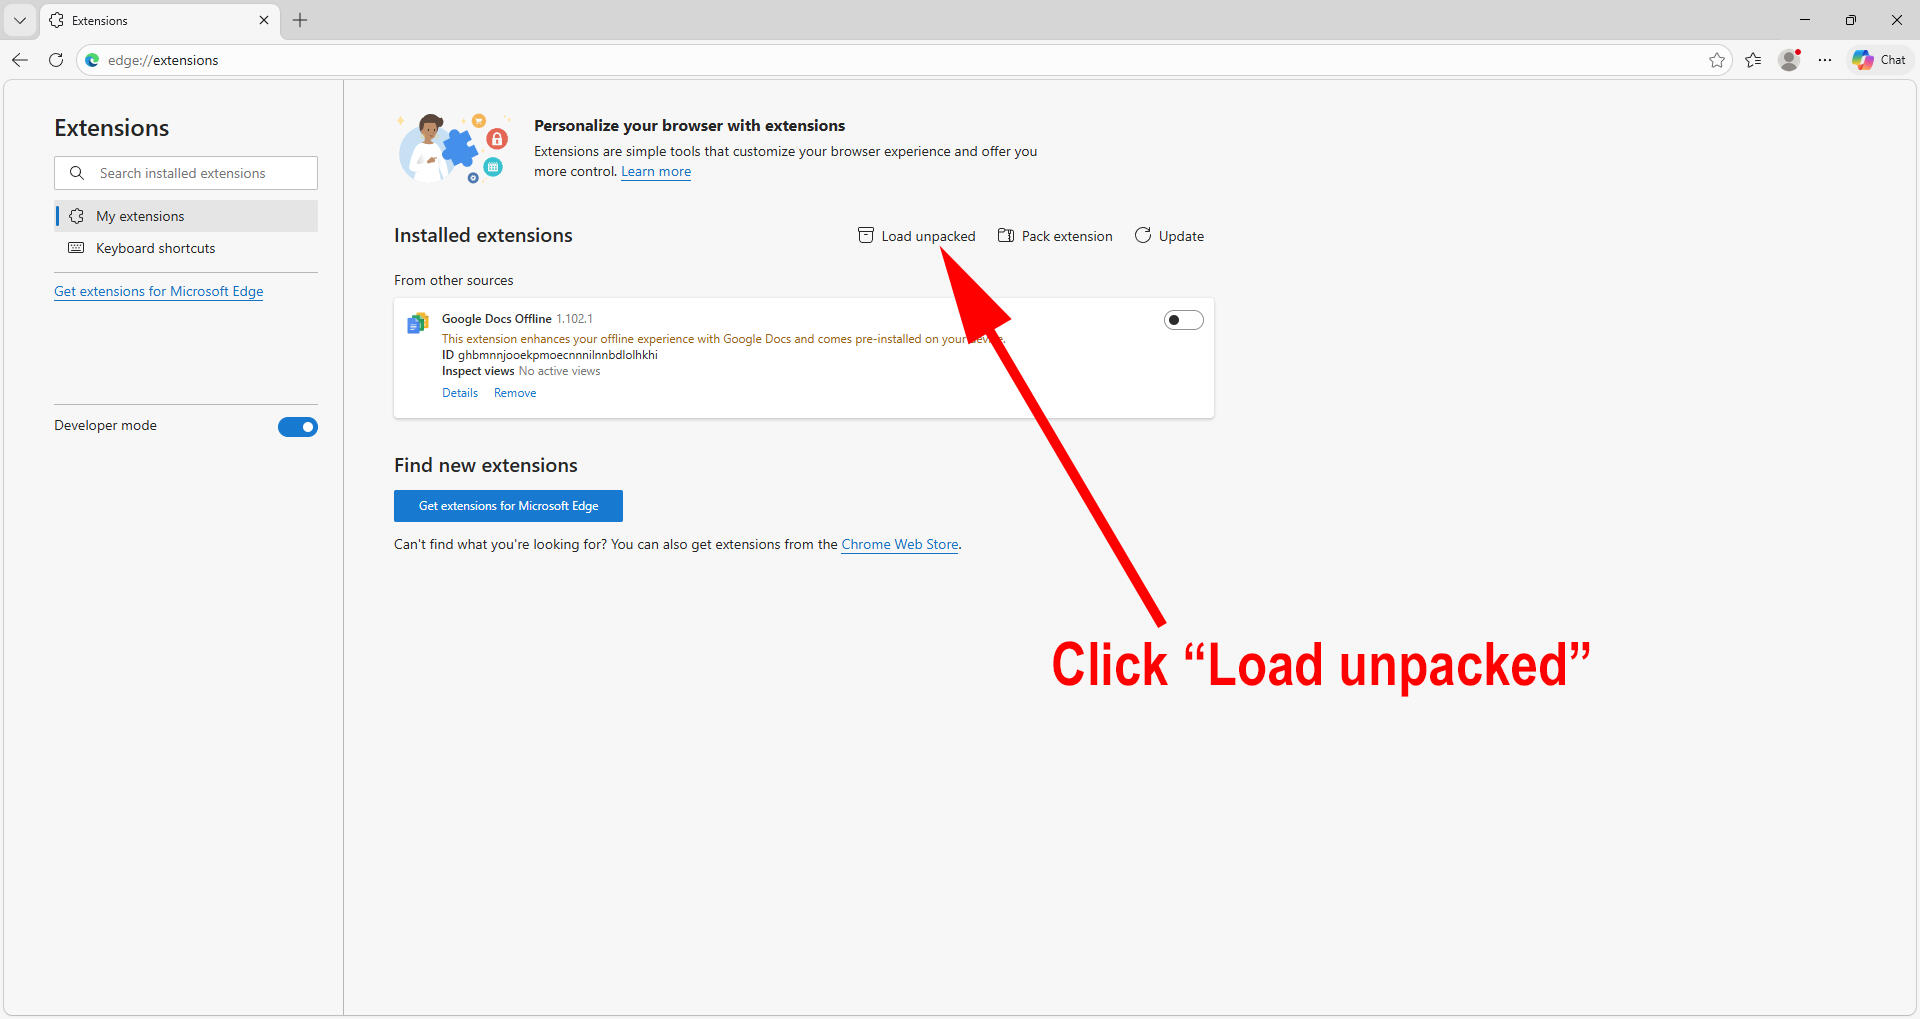Refresh the extensions page
1920x1019 pixels.
coord(56,60)
